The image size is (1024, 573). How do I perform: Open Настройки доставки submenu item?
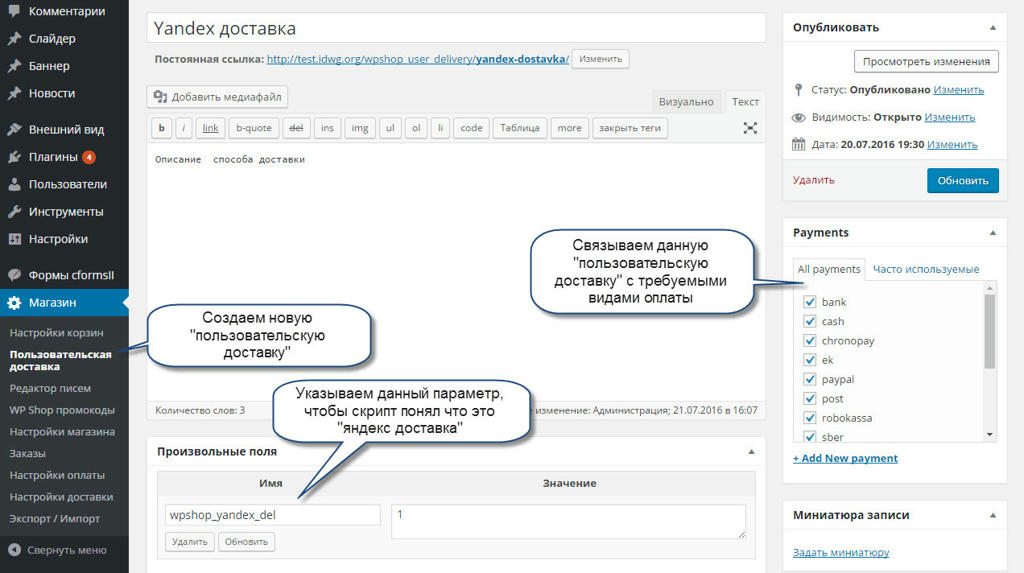pos(61,497)
